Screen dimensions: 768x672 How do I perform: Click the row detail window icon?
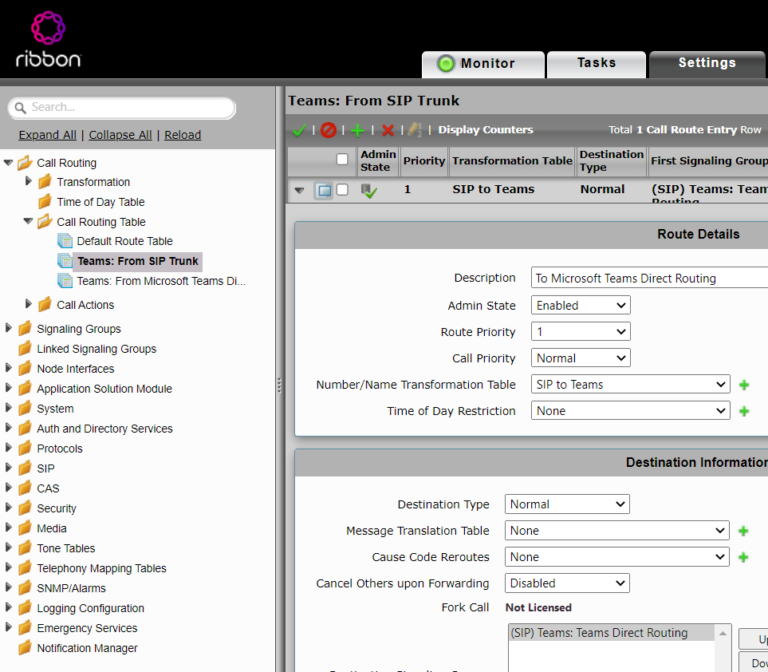[324, 190]
